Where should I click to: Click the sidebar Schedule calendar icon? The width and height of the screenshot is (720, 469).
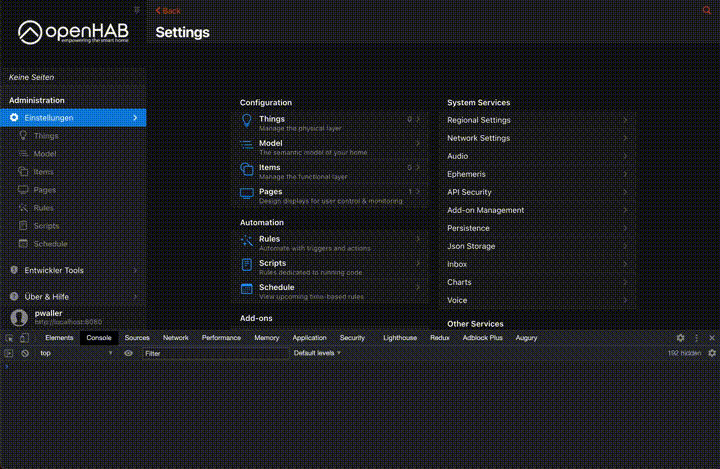click(23, 243)
